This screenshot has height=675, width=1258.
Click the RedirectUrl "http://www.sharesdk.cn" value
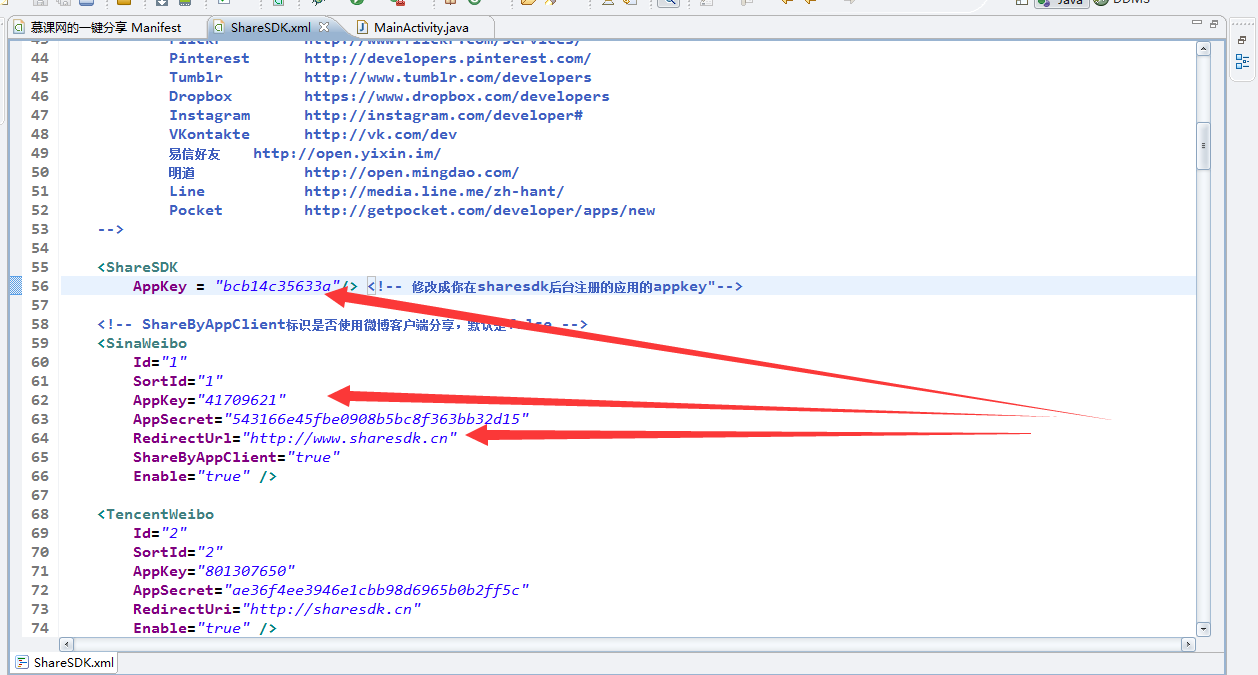pyautogui.click(x=349, y=438)
